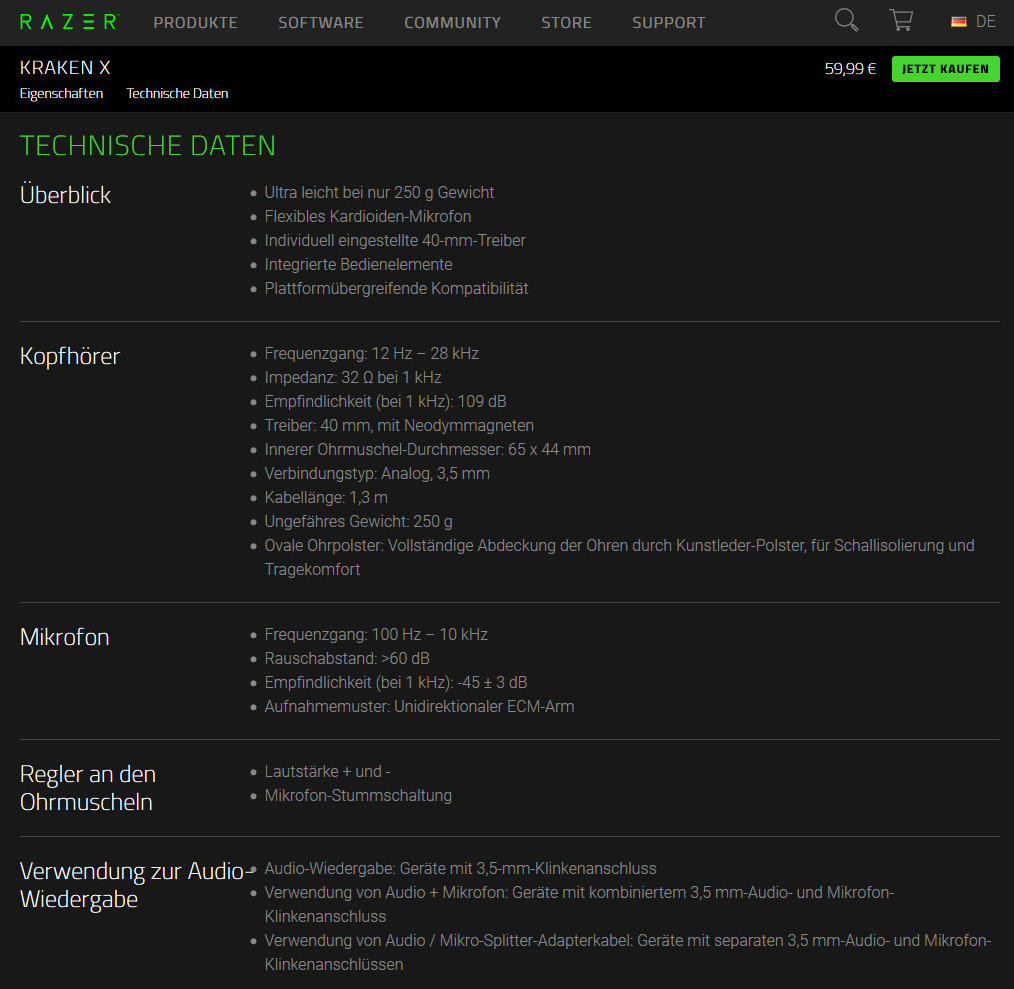This screenshot has height=989, width=1014.
Task: Open the SUPPORT menu
Action: coord(669,23)
